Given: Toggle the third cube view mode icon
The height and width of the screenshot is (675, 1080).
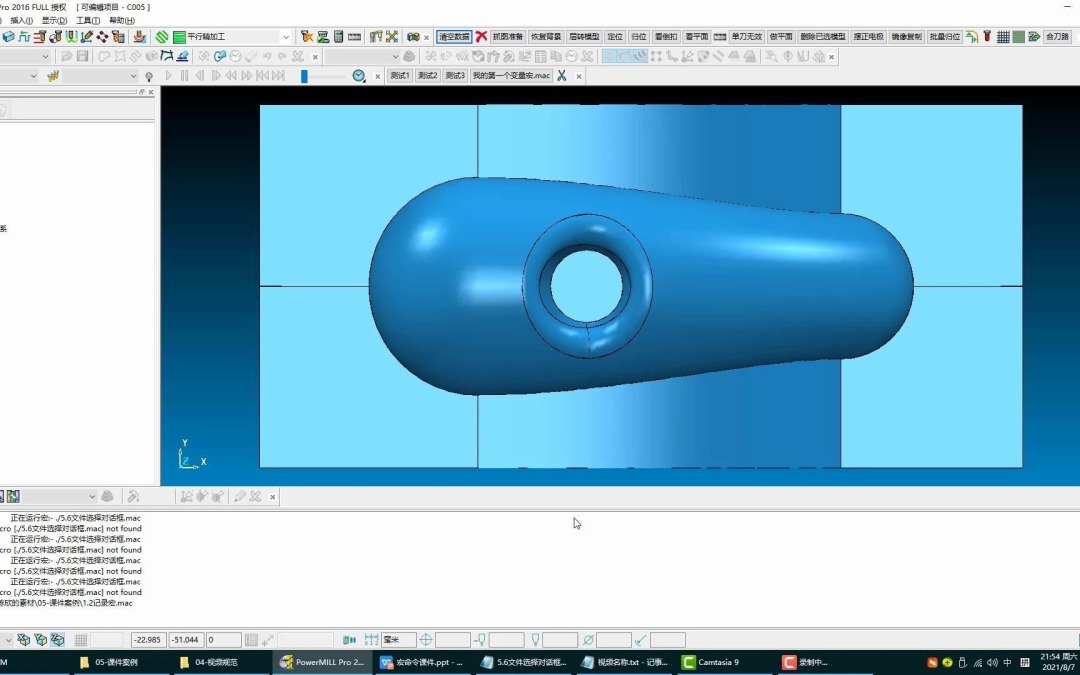Looking at the screenshot, I should point(57,640).
